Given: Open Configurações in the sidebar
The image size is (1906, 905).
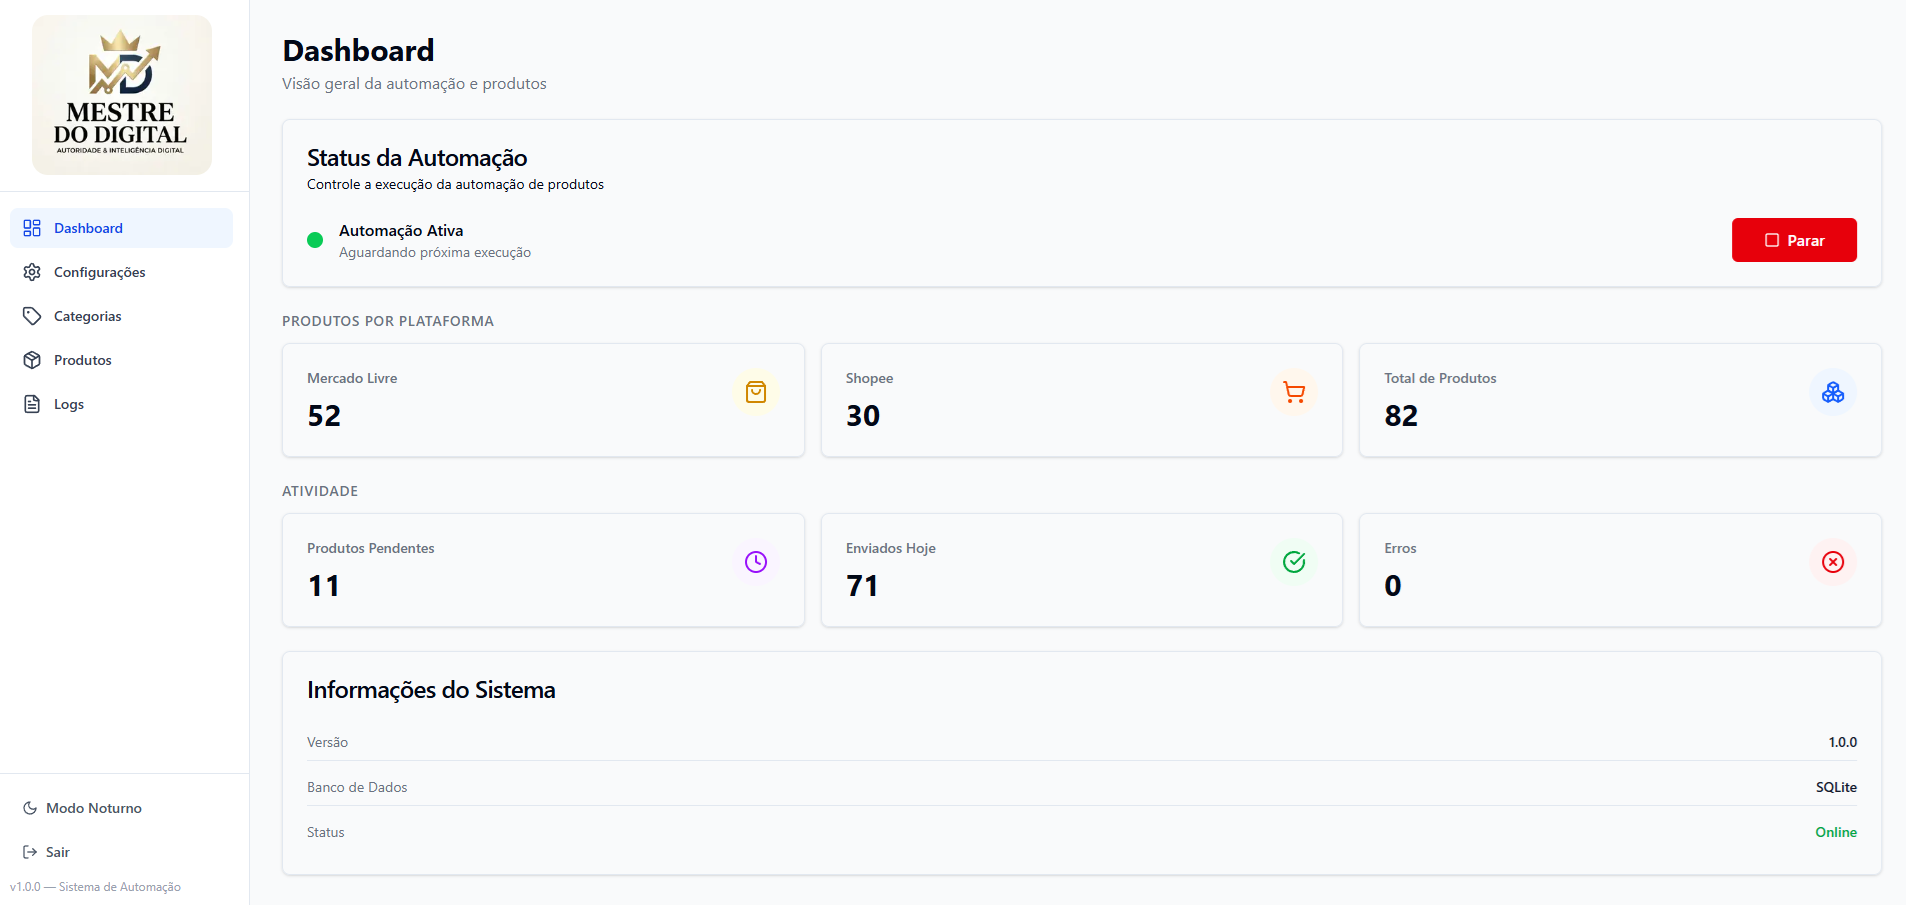Looking at the screenshot, I should (x=99, y=272).
